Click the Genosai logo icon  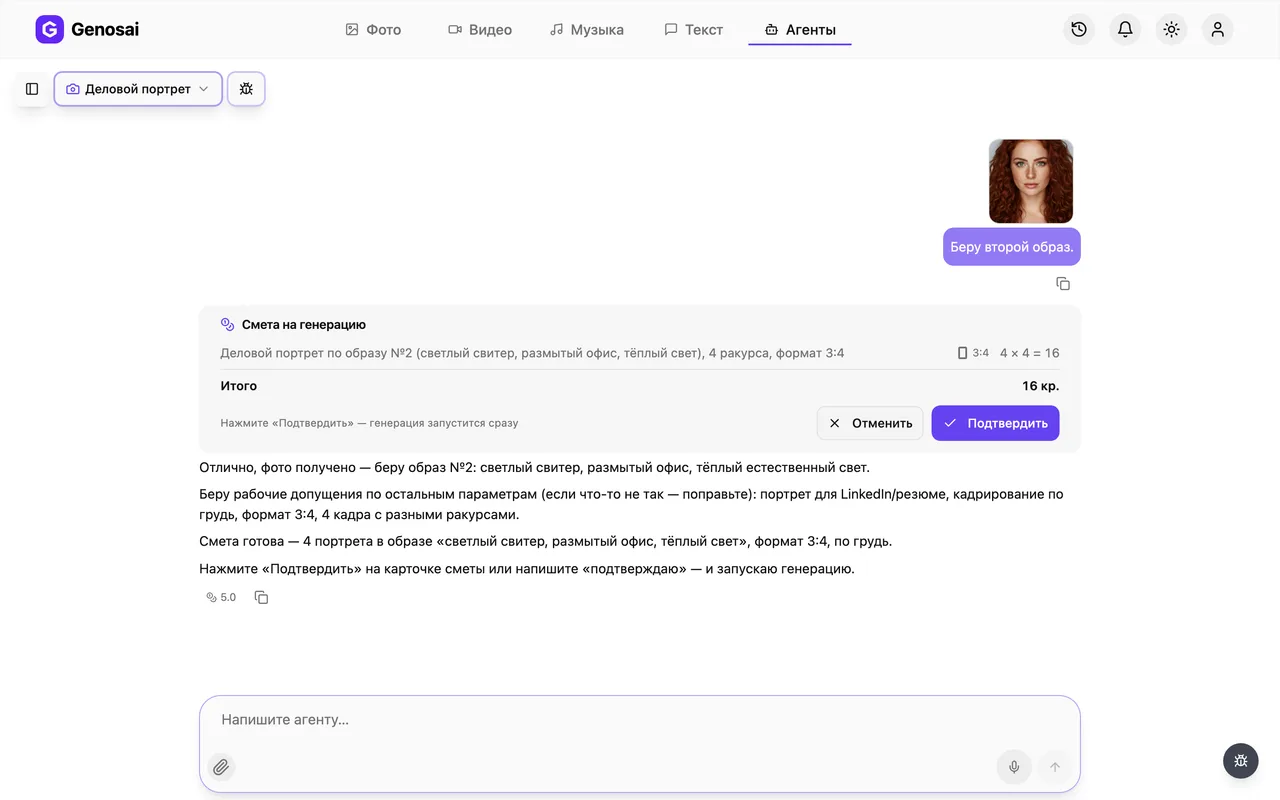(49, 30)
